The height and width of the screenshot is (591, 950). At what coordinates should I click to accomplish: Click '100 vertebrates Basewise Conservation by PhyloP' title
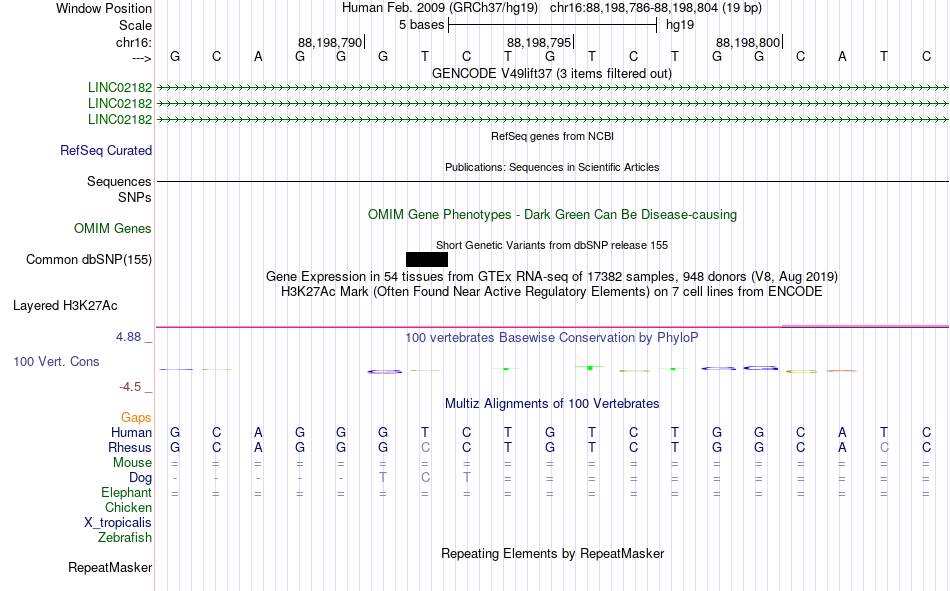[x=552, y=338]
